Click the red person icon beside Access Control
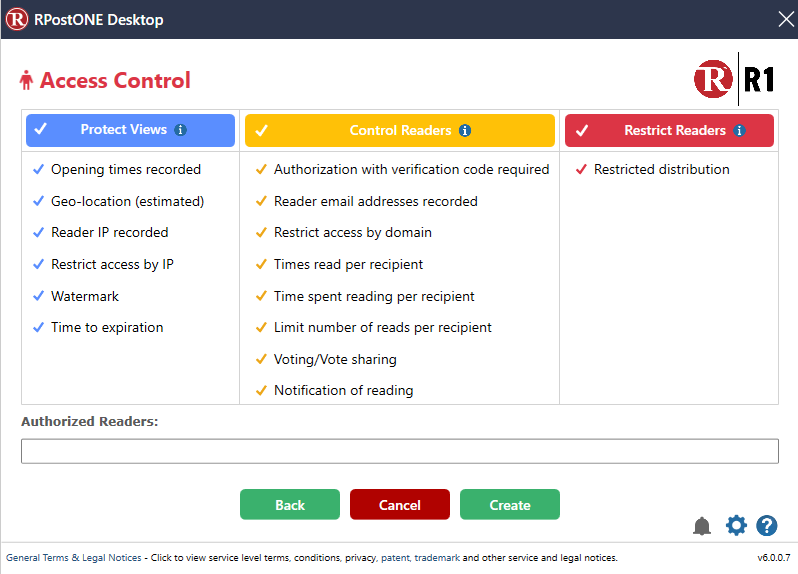 pyautogui.click(x=26, y=81)
